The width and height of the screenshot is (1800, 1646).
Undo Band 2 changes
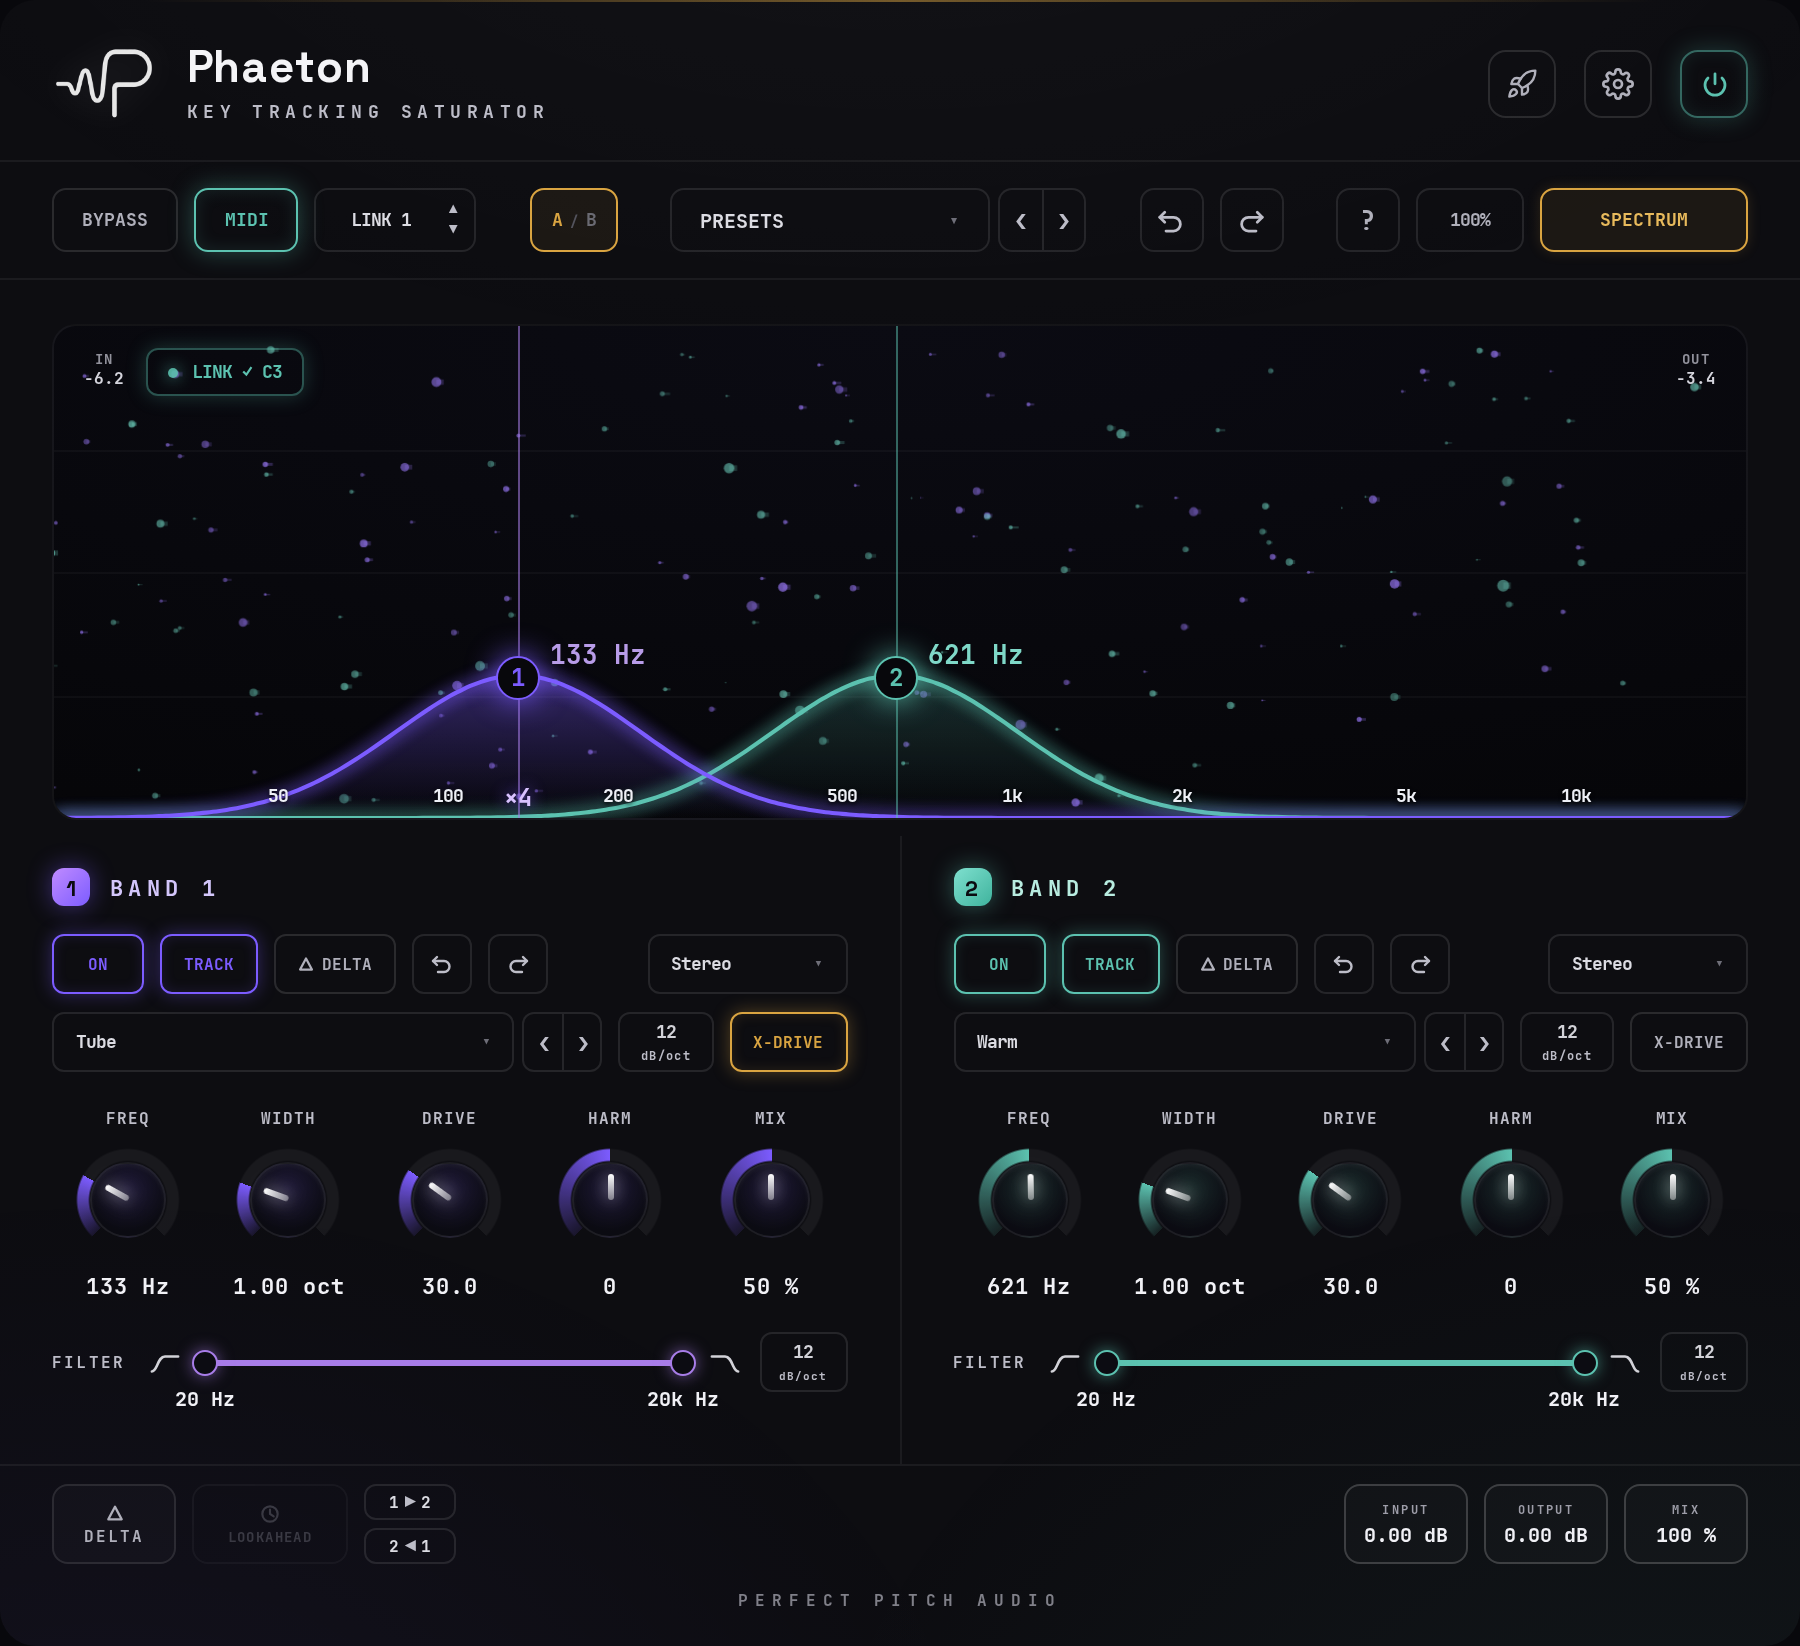pyautogui.click(x=1343, y=964)
